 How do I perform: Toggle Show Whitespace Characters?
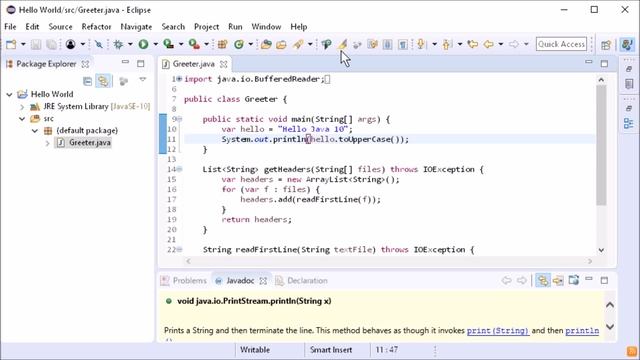[403, 44]
